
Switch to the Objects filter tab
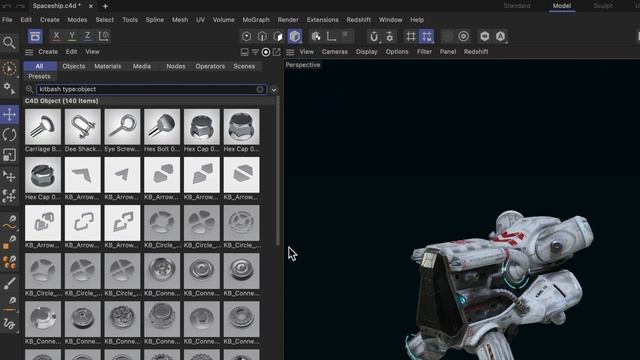(x=74, y=66)
